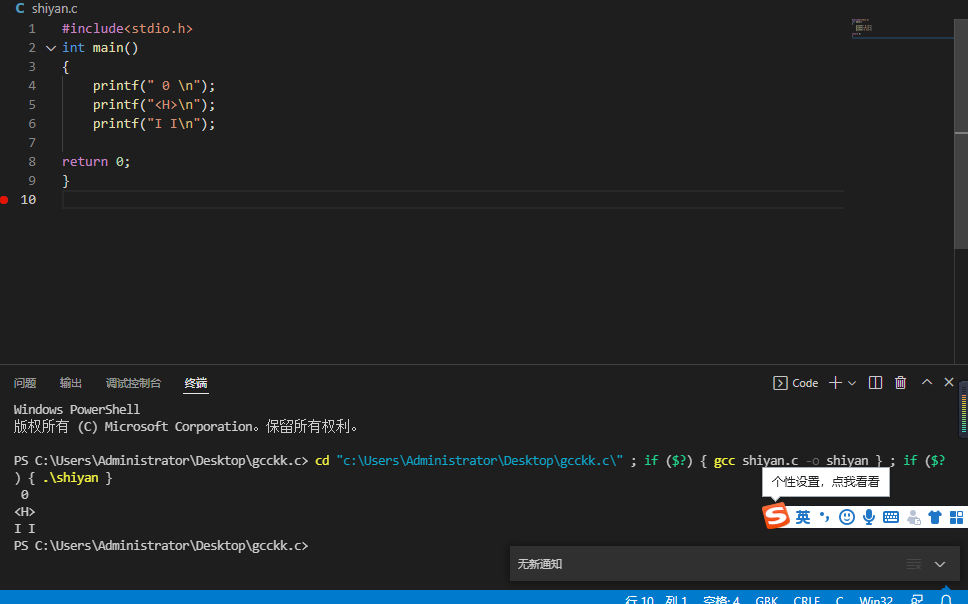Click the C file icon on shiyan.c tab
The height and width of the screenshot is (604, 968).
point(20,9)
